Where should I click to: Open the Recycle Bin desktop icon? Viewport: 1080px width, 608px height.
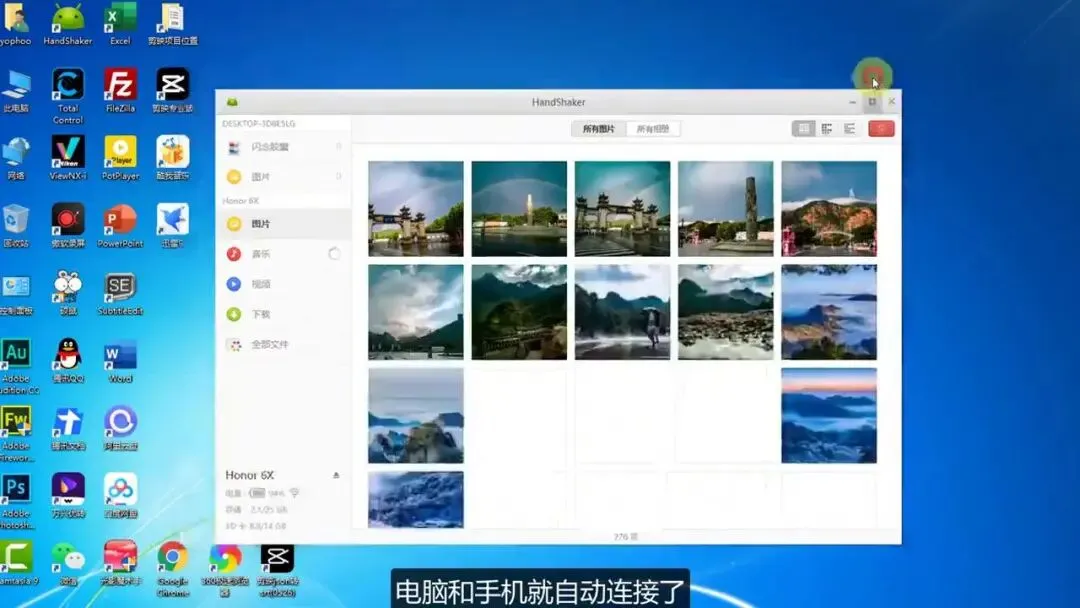[x=17, y=224]
